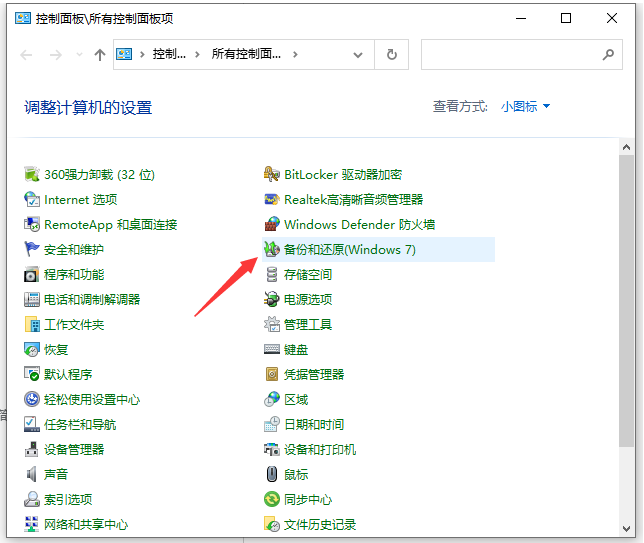
Task: Click scrollbar up arrow
Action: [626, 147]
